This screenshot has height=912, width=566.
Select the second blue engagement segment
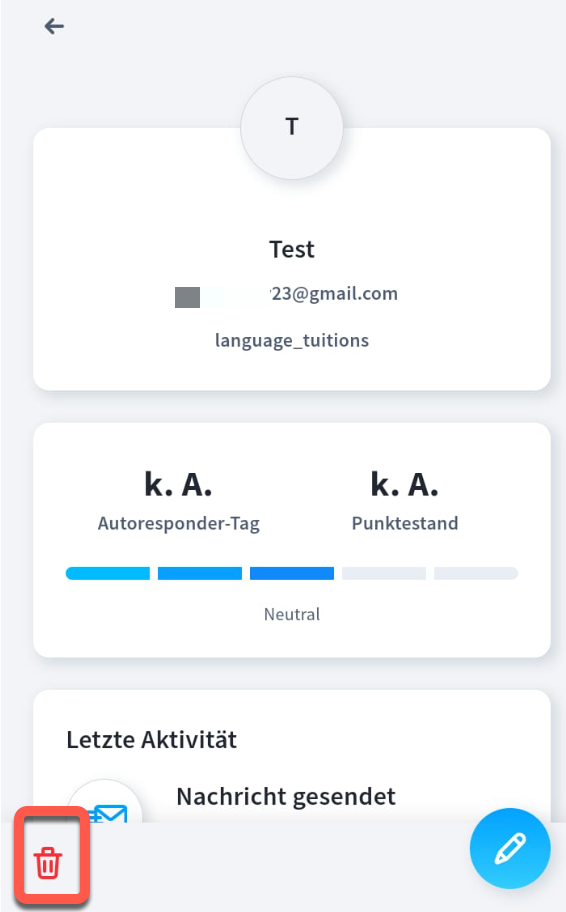[200, 573]
